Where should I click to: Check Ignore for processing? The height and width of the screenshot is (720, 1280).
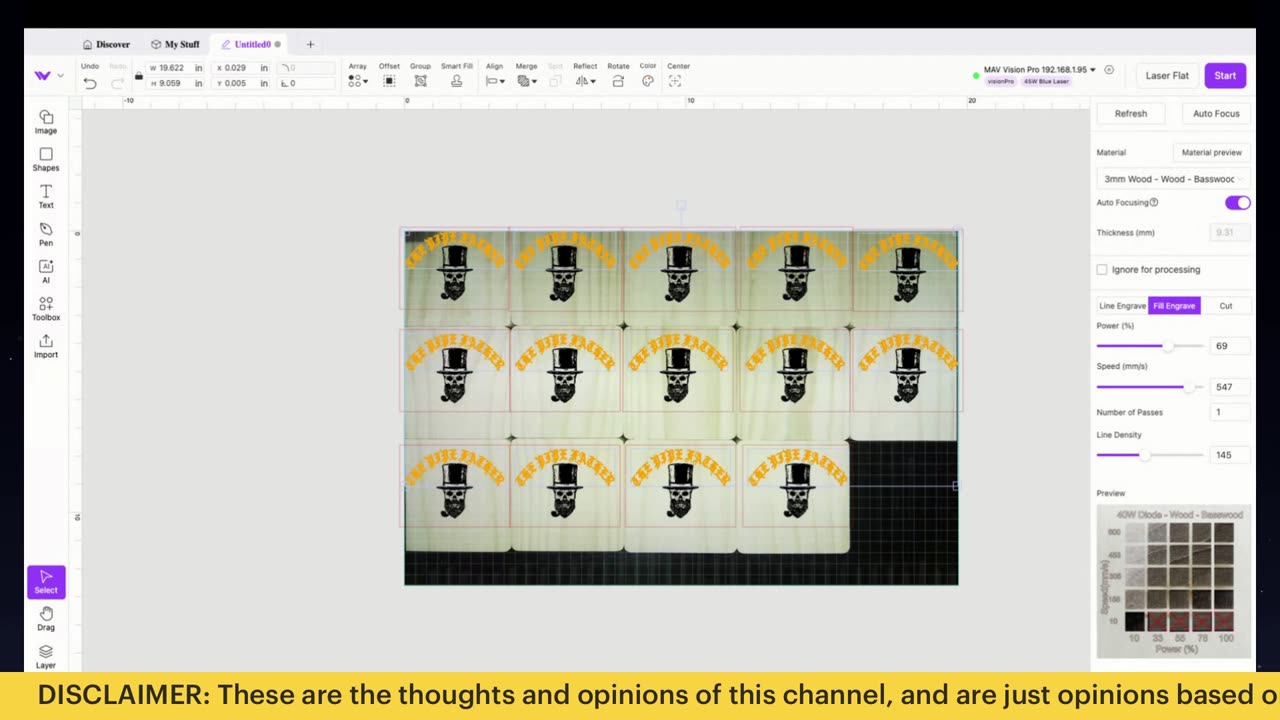(1102, 269)
